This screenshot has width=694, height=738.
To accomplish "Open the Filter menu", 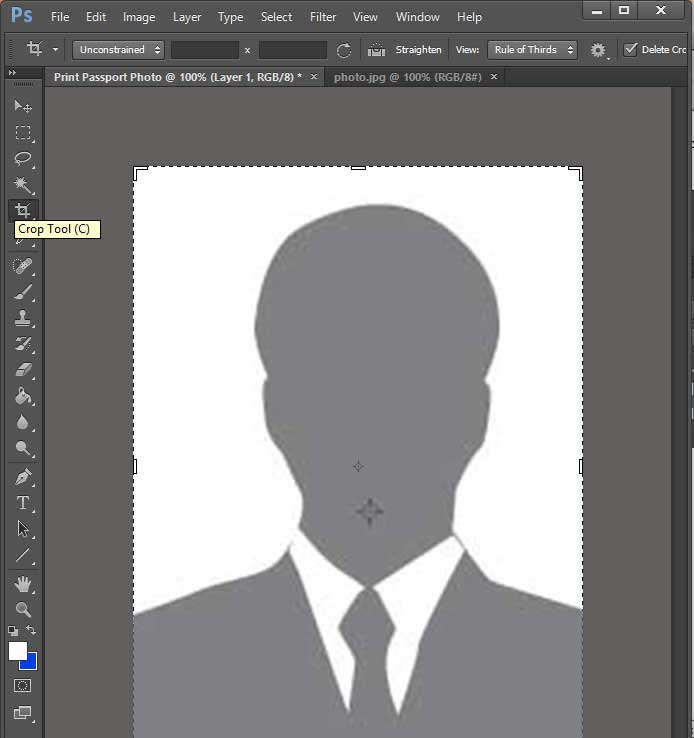I will coord(323,17).
